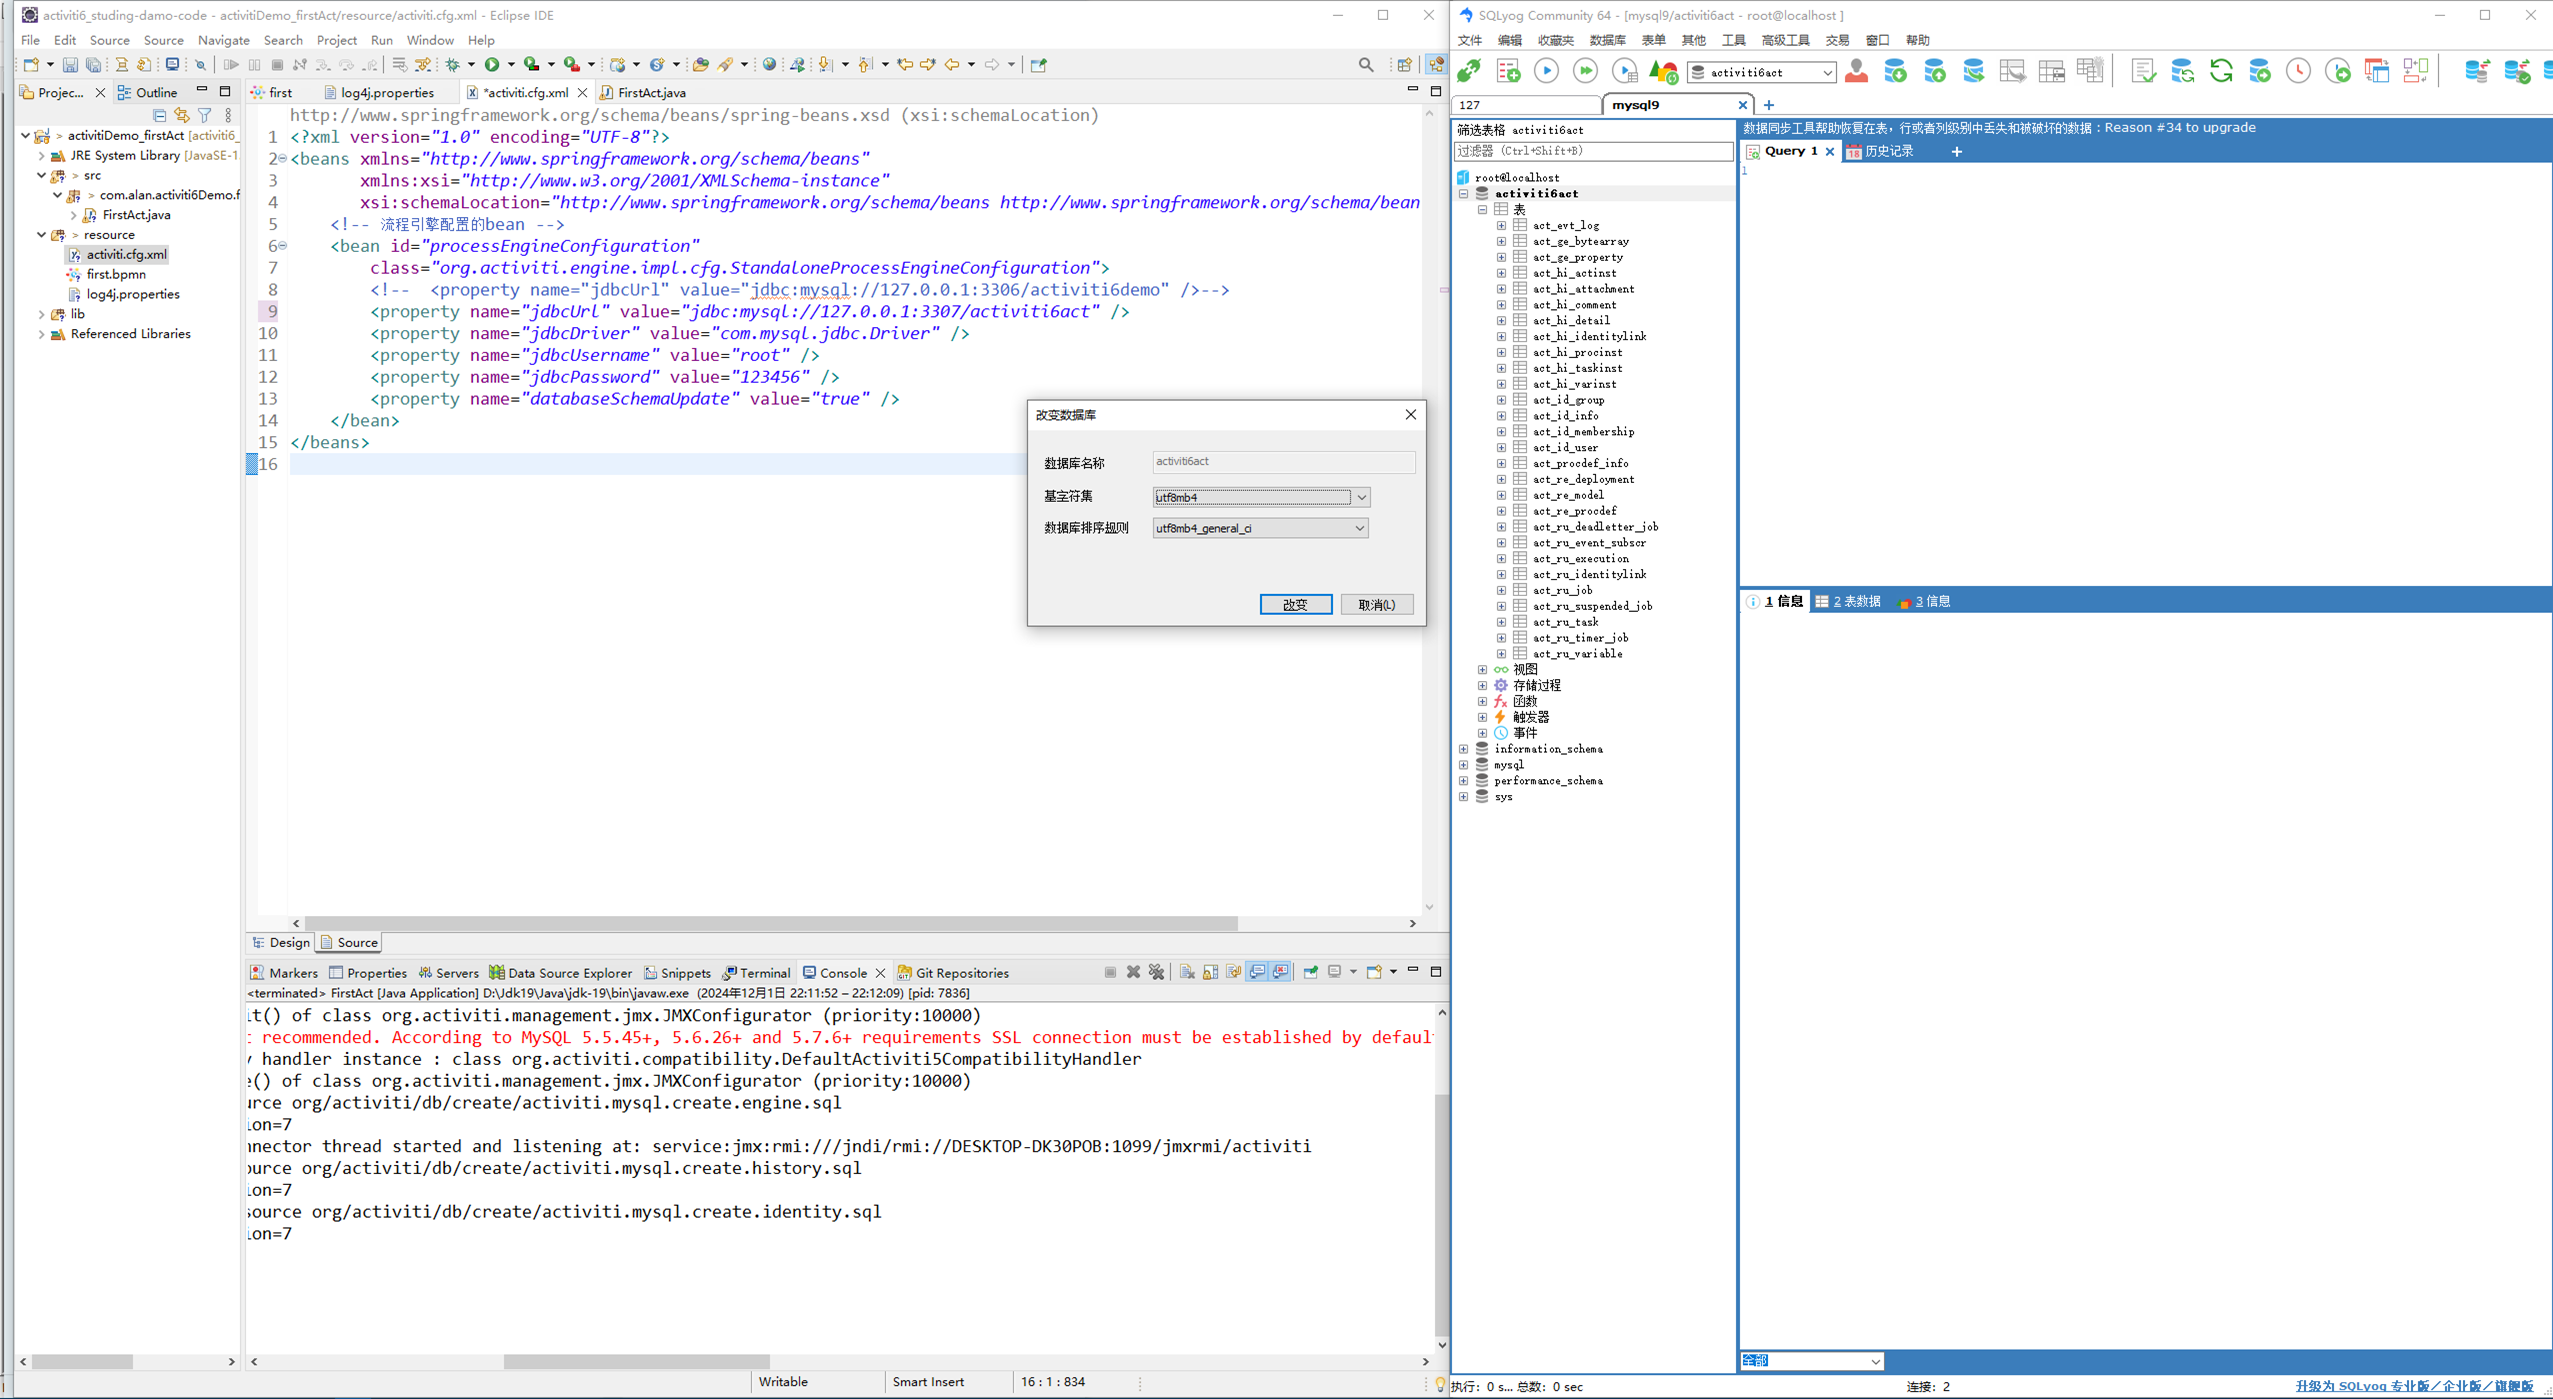Click the Eclipse Debug bug icon

[x=453, y=65]
